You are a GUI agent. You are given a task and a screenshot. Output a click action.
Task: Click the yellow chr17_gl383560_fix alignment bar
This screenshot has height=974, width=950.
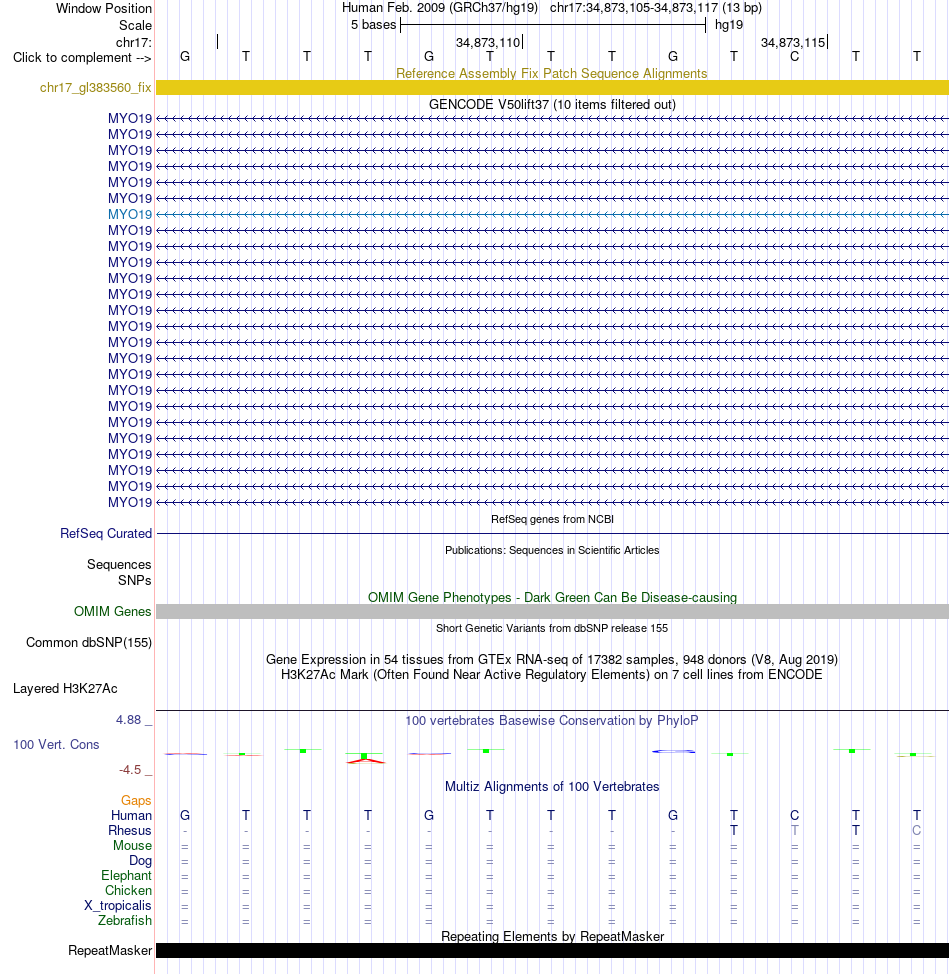tap(552, 88)
